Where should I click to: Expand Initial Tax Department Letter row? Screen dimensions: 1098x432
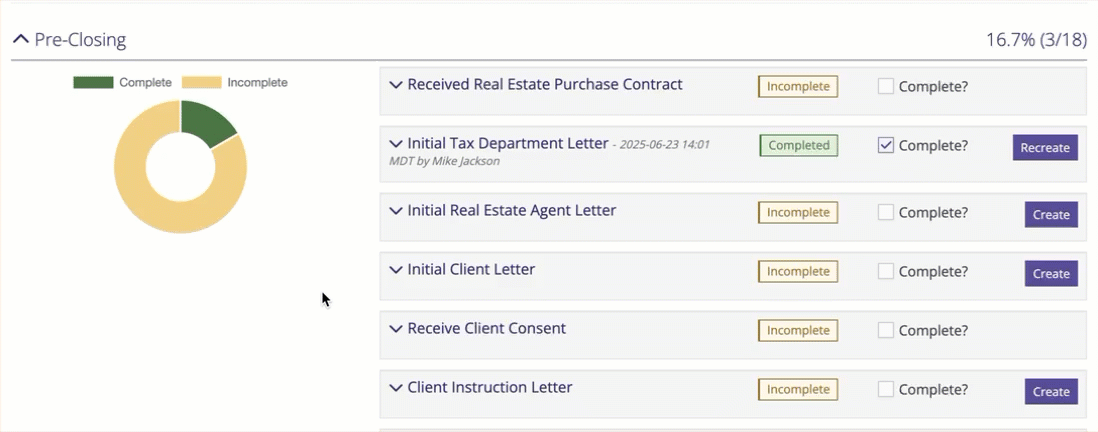click(x=395, y=144)
